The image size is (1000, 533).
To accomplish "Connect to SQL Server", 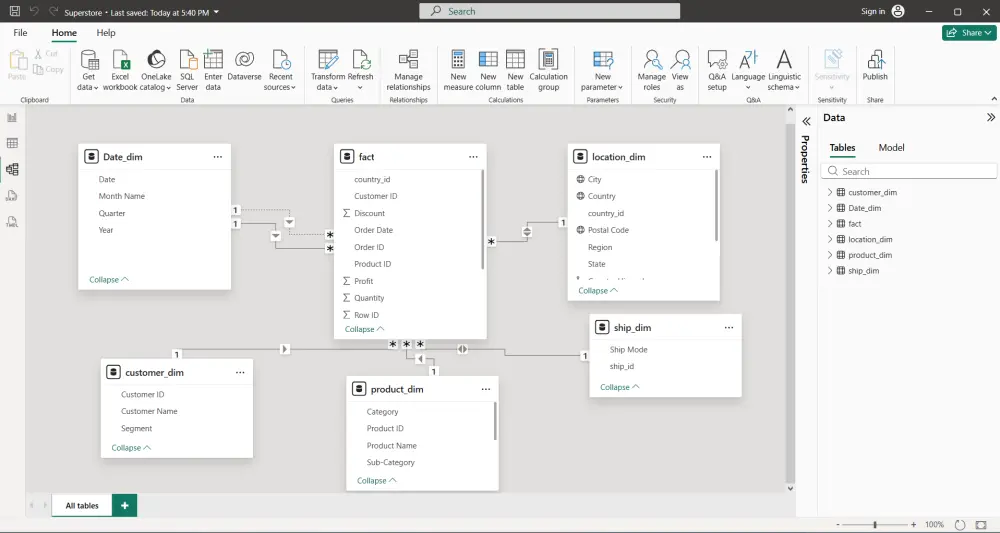I will [x=187, y=70].
